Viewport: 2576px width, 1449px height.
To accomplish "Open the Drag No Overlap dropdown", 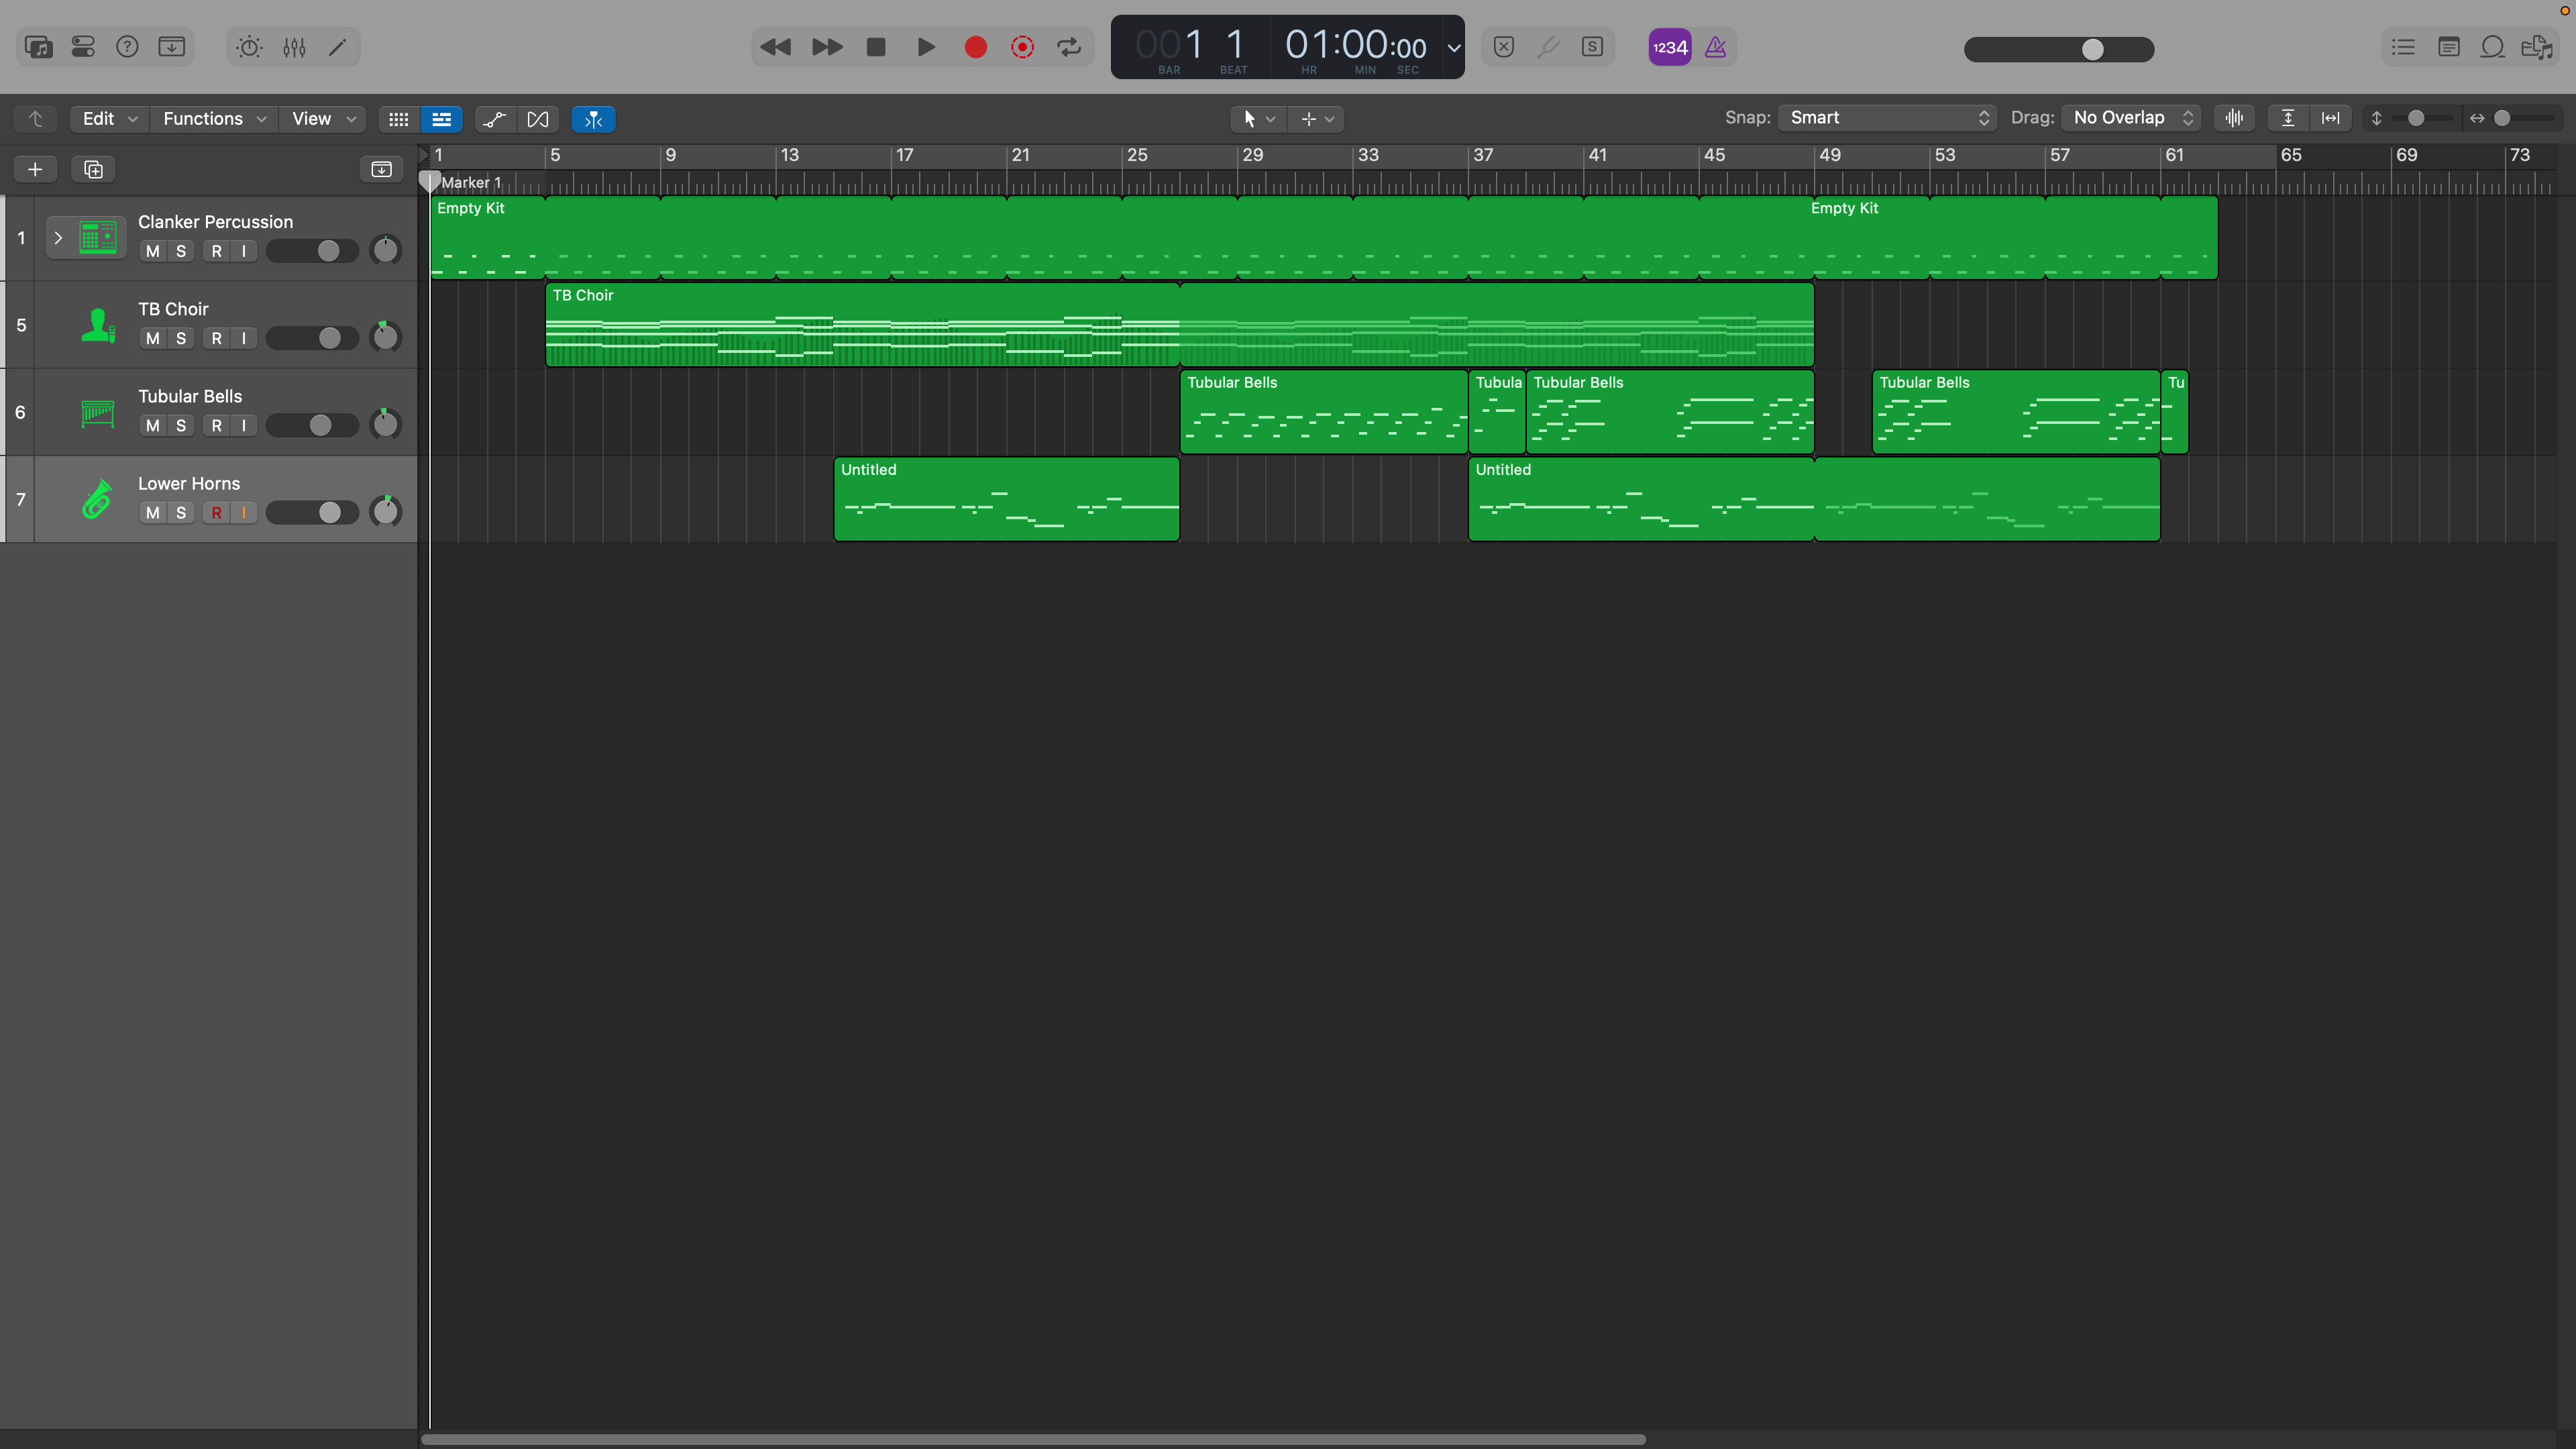I will [x=2131, y=118].
